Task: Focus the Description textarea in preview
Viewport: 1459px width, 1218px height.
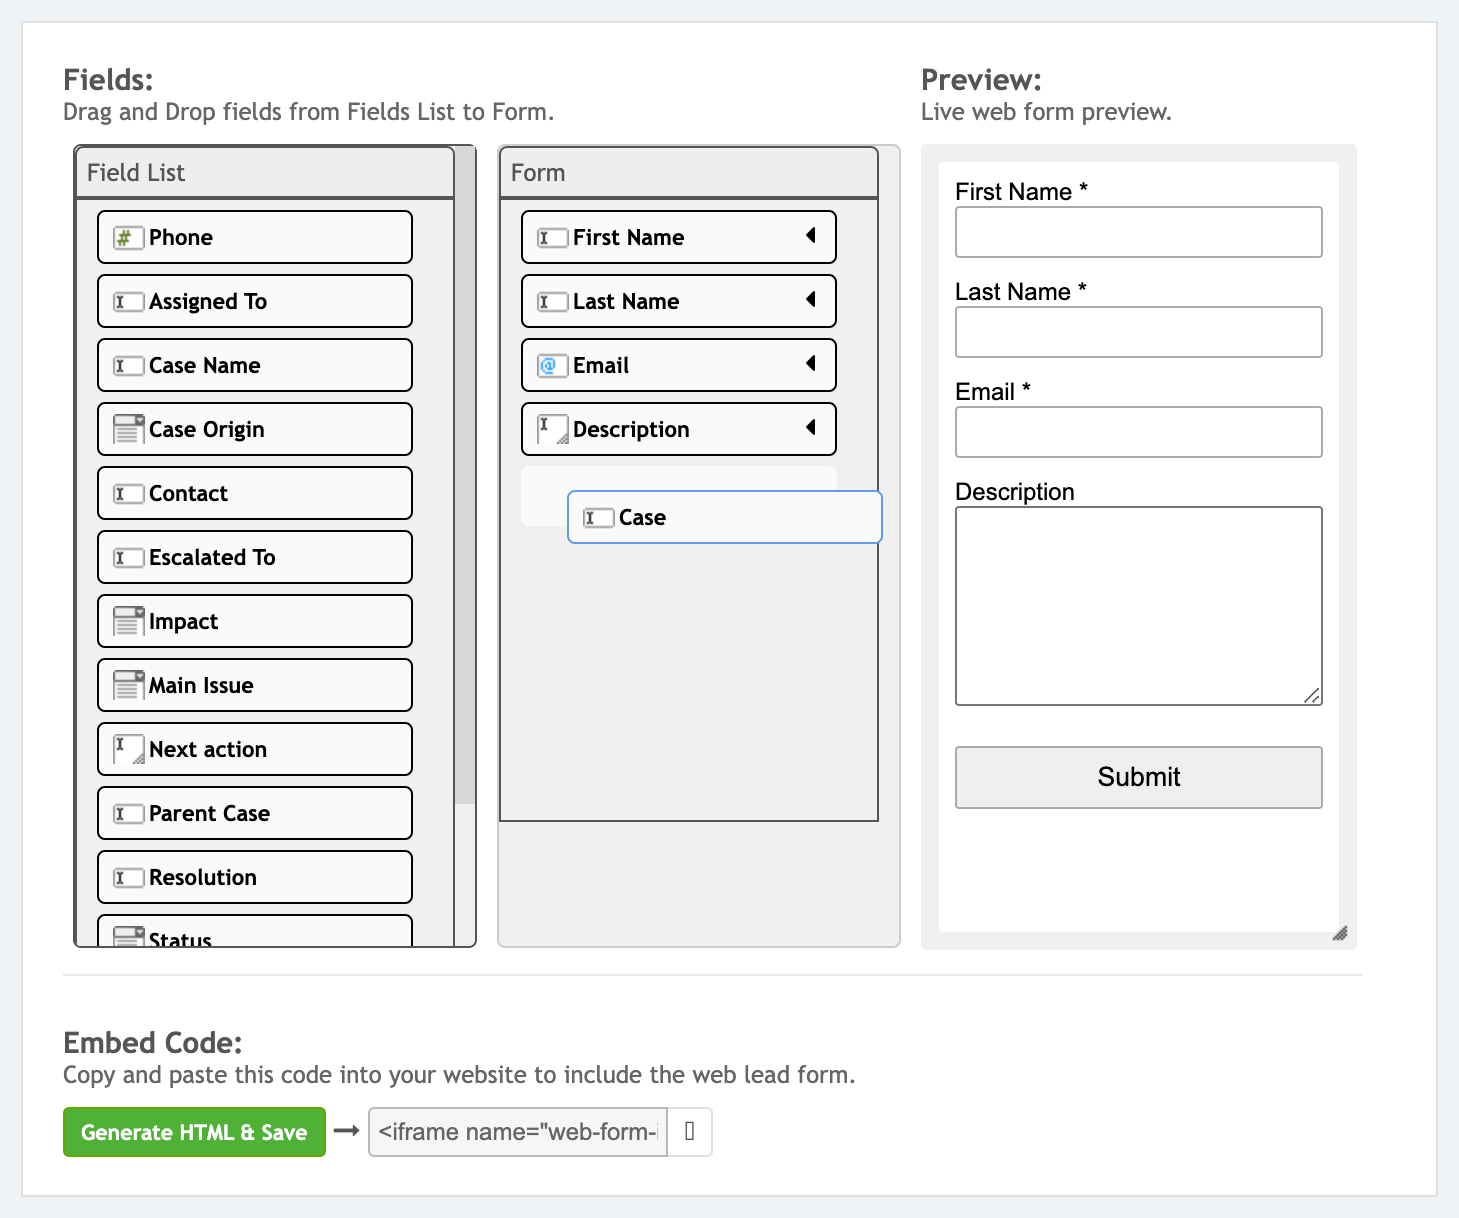Action: (x=1138, y=605)
